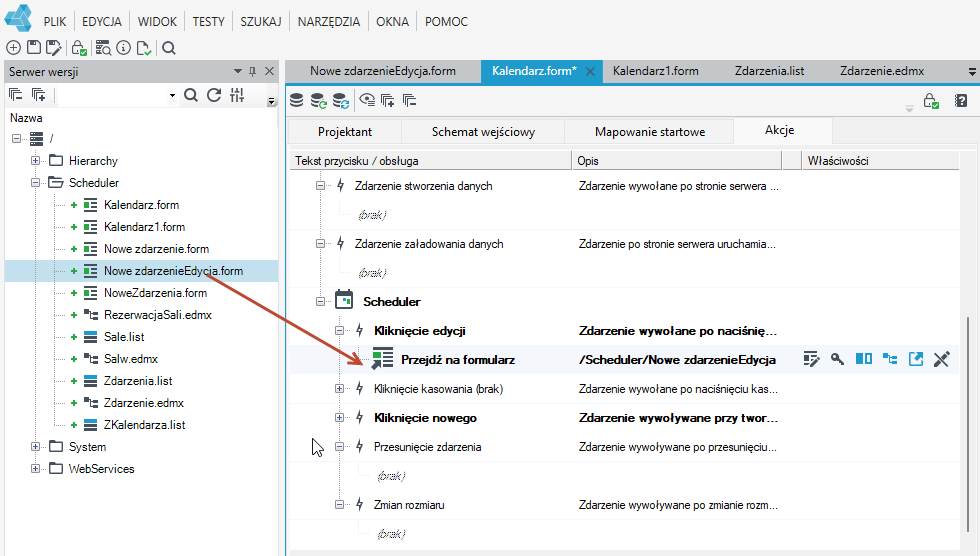
Task: Click the search magnifier in Serwer wersji panel
Action: tap(191, 95)
